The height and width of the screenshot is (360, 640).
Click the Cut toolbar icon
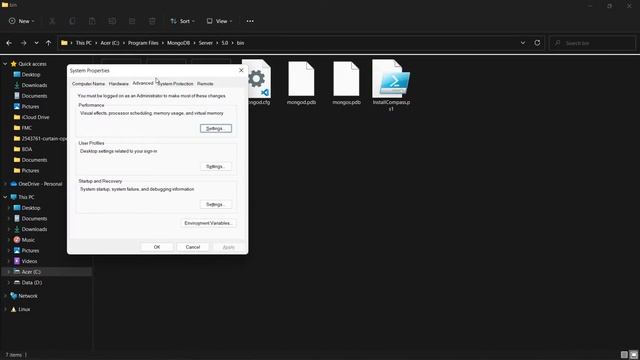tap(52, 21)
